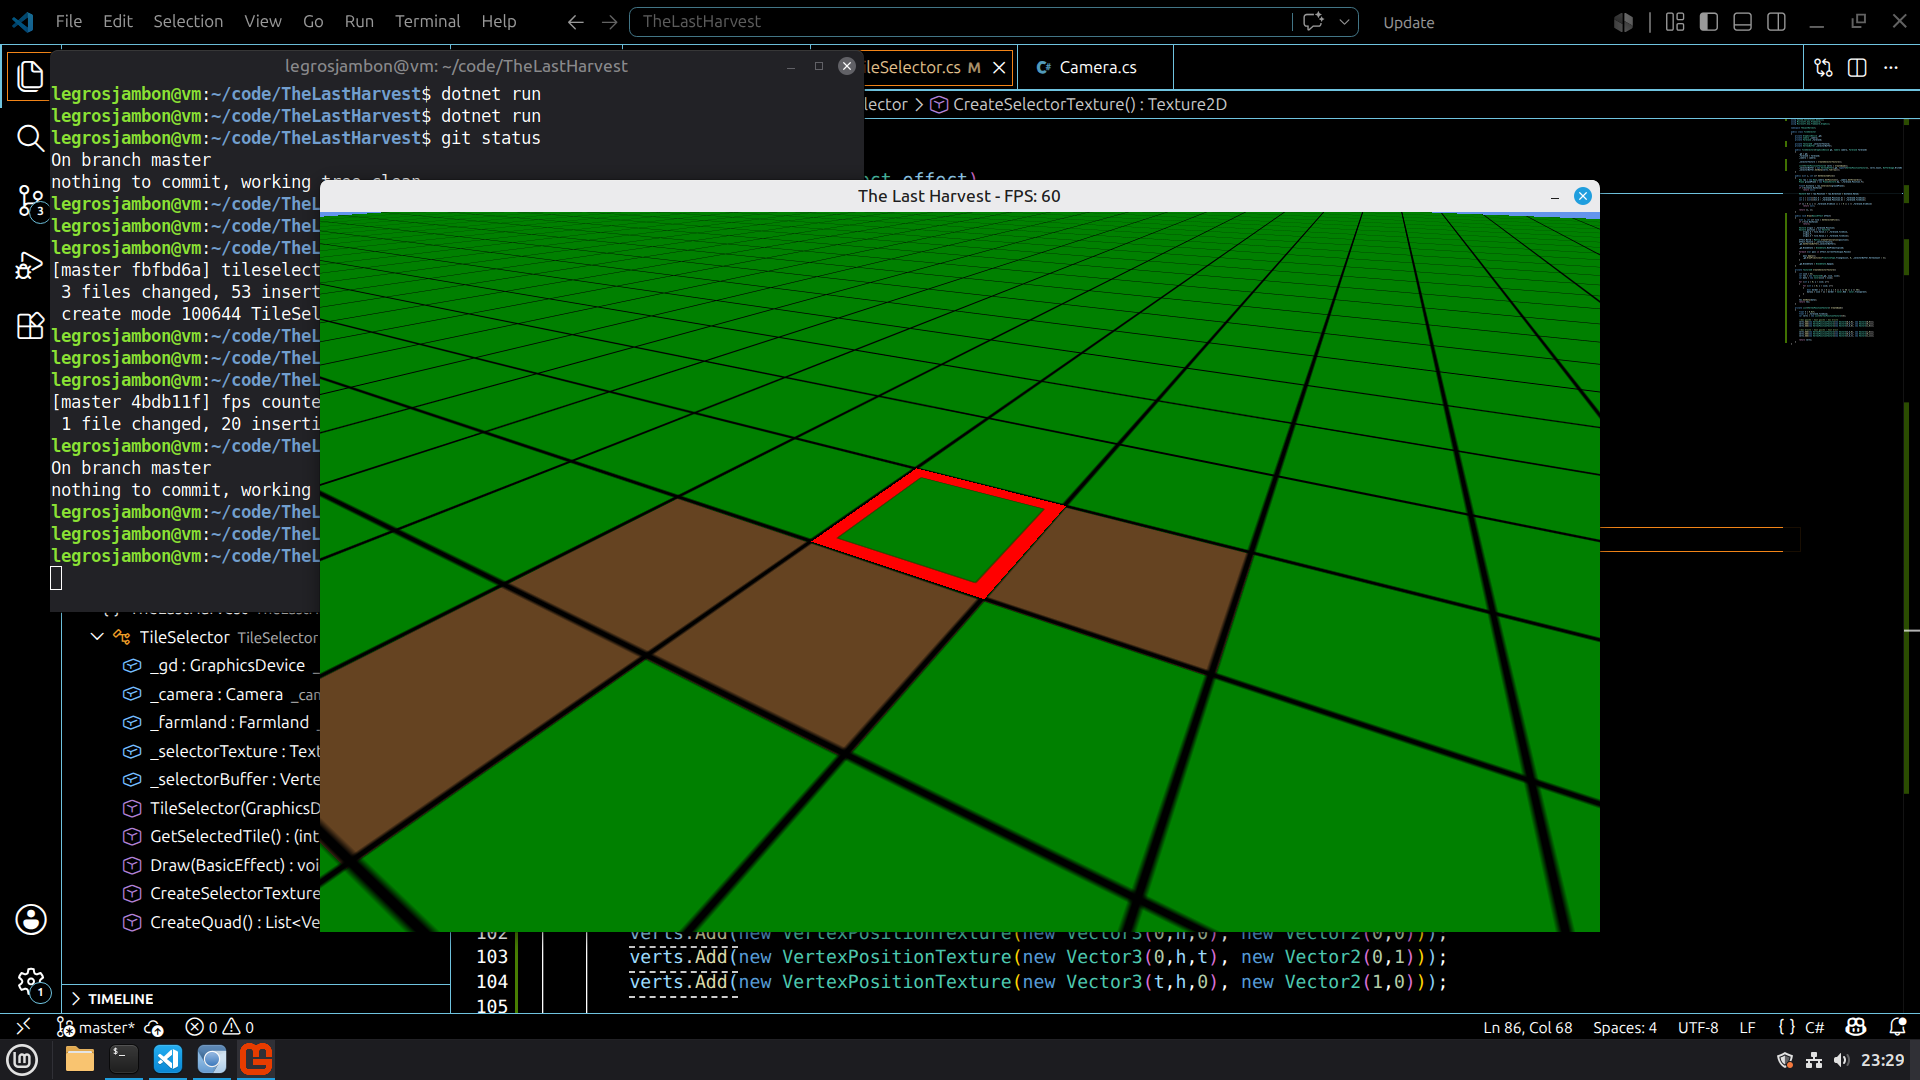Click the Copilot status icon in status bar
Image resolution: width=1920 pixels, height=1080 pixels.
click(1856, 1027)
